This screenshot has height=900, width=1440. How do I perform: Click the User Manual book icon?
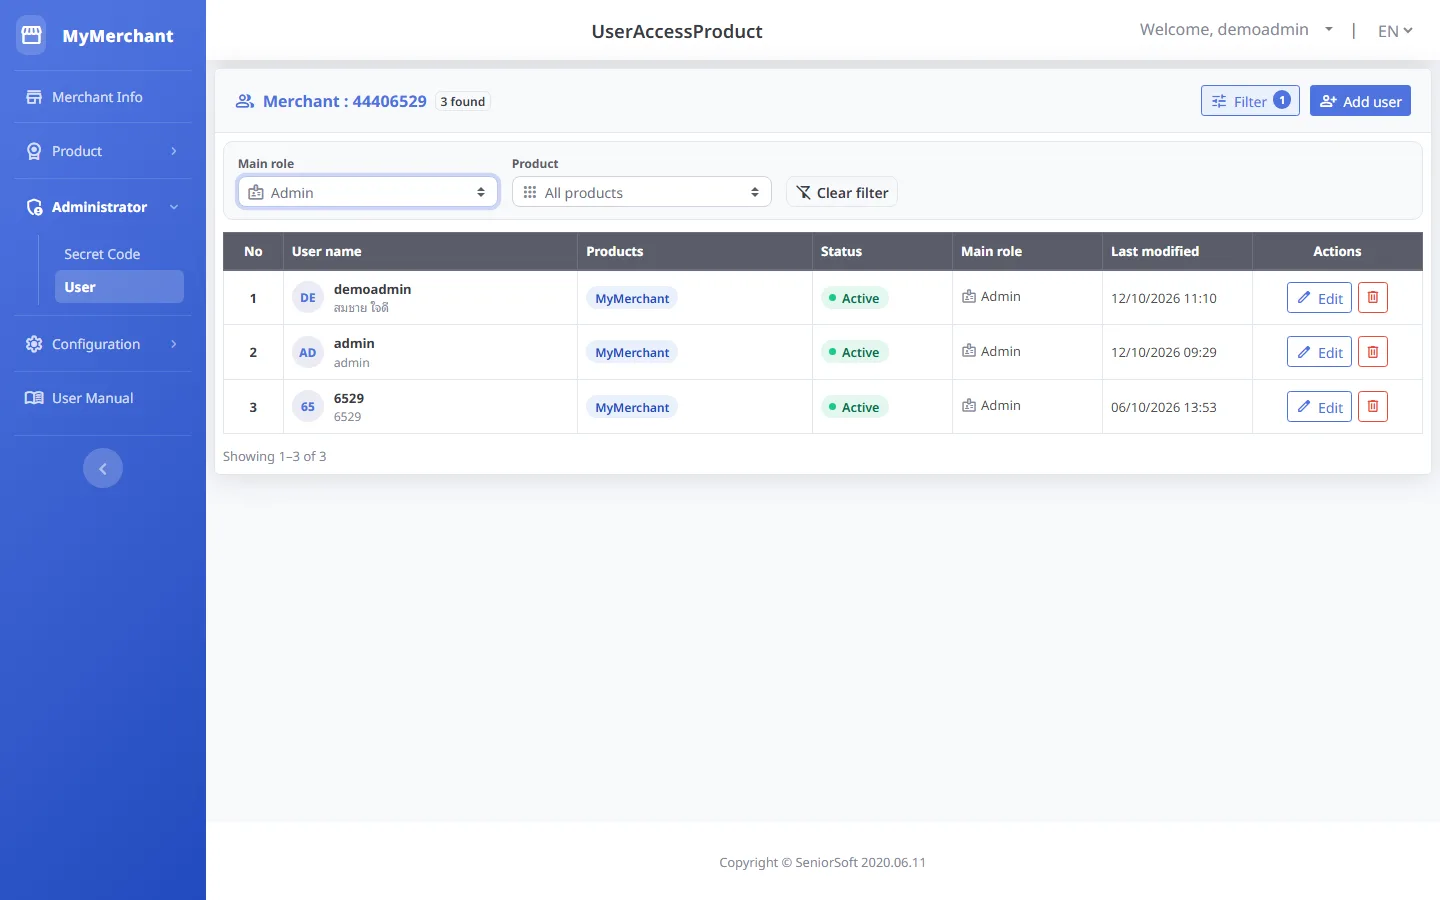(x=34, y=398)
